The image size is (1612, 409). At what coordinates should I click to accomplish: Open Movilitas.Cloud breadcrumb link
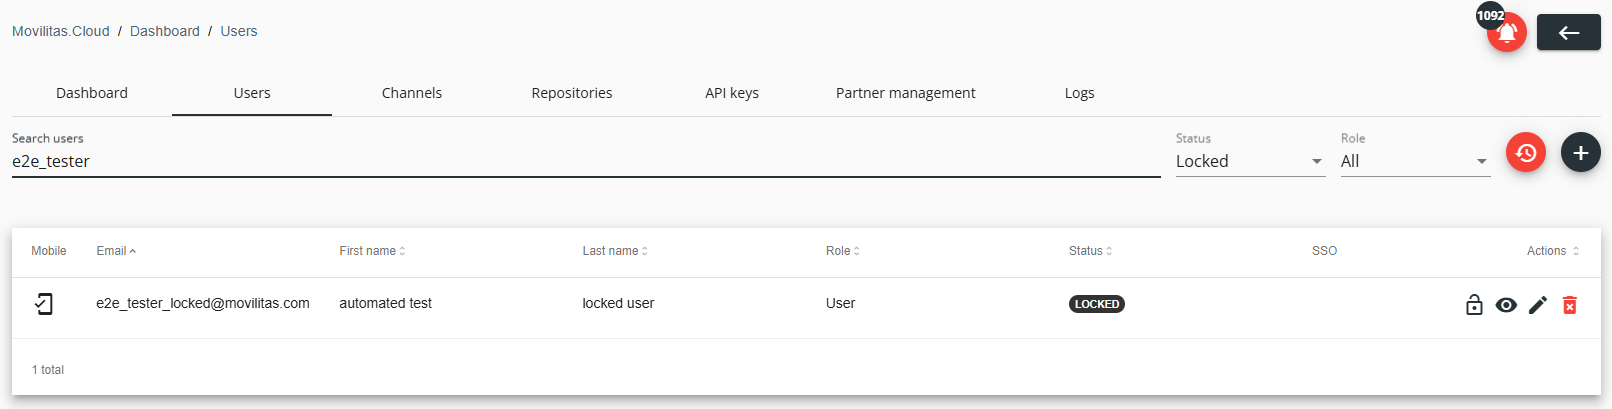(x=61, y=31)
